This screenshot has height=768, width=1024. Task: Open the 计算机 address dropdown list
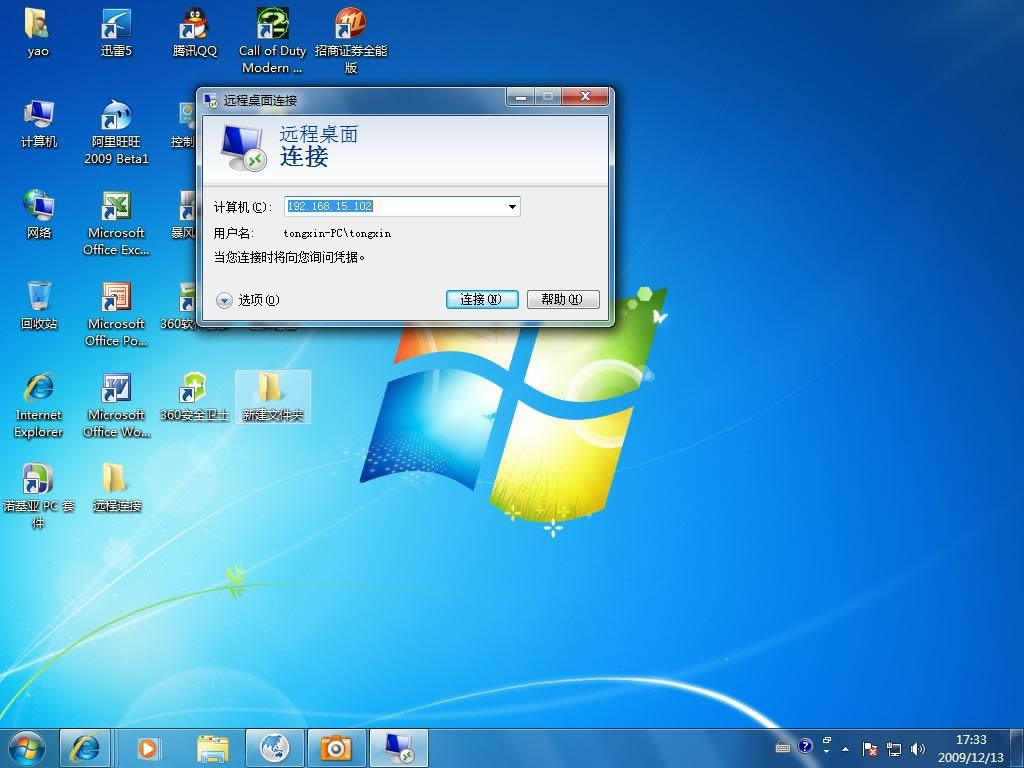[x=513, y=206]
